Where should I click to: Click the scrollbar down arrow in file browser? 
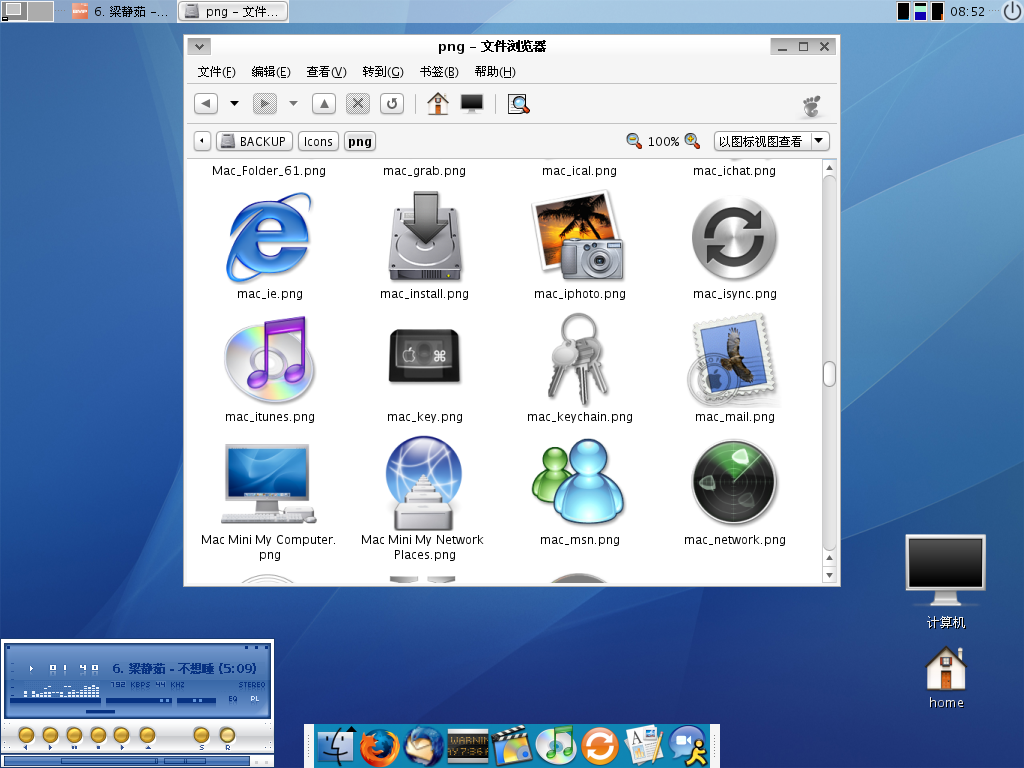tap(829, 575)
